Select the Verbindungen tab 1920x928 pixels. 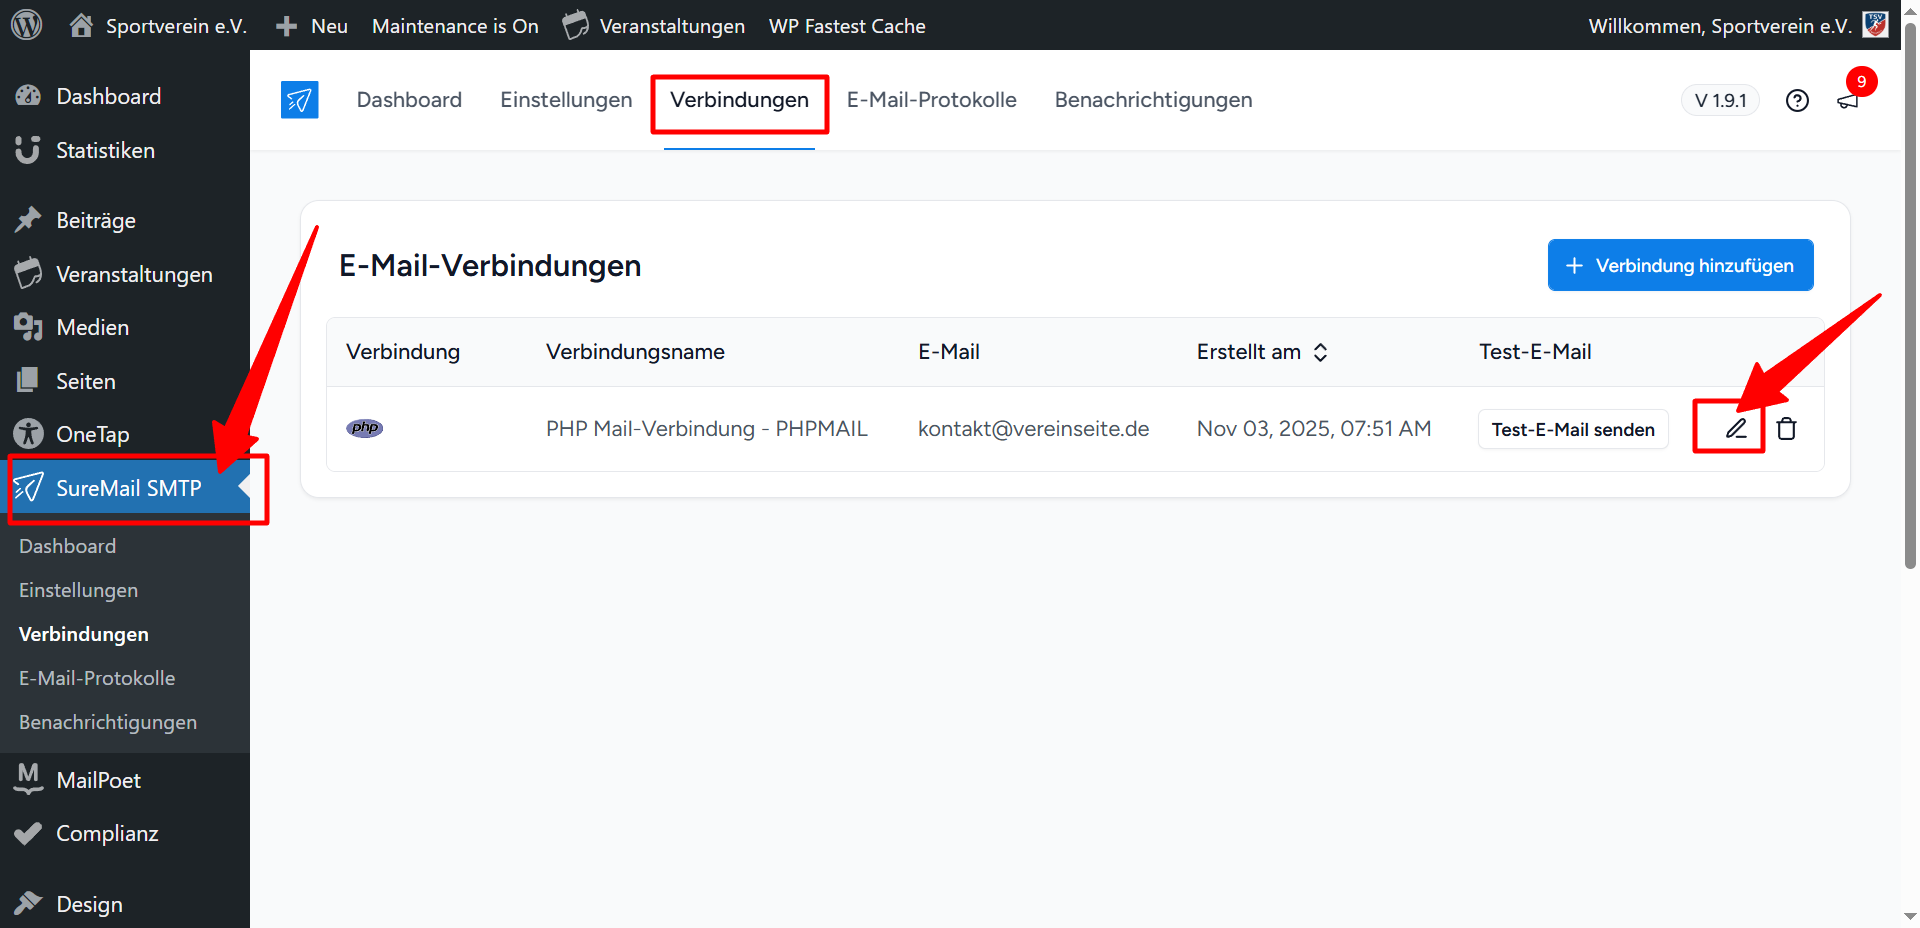pyautogui.click(x=739, y=100)
